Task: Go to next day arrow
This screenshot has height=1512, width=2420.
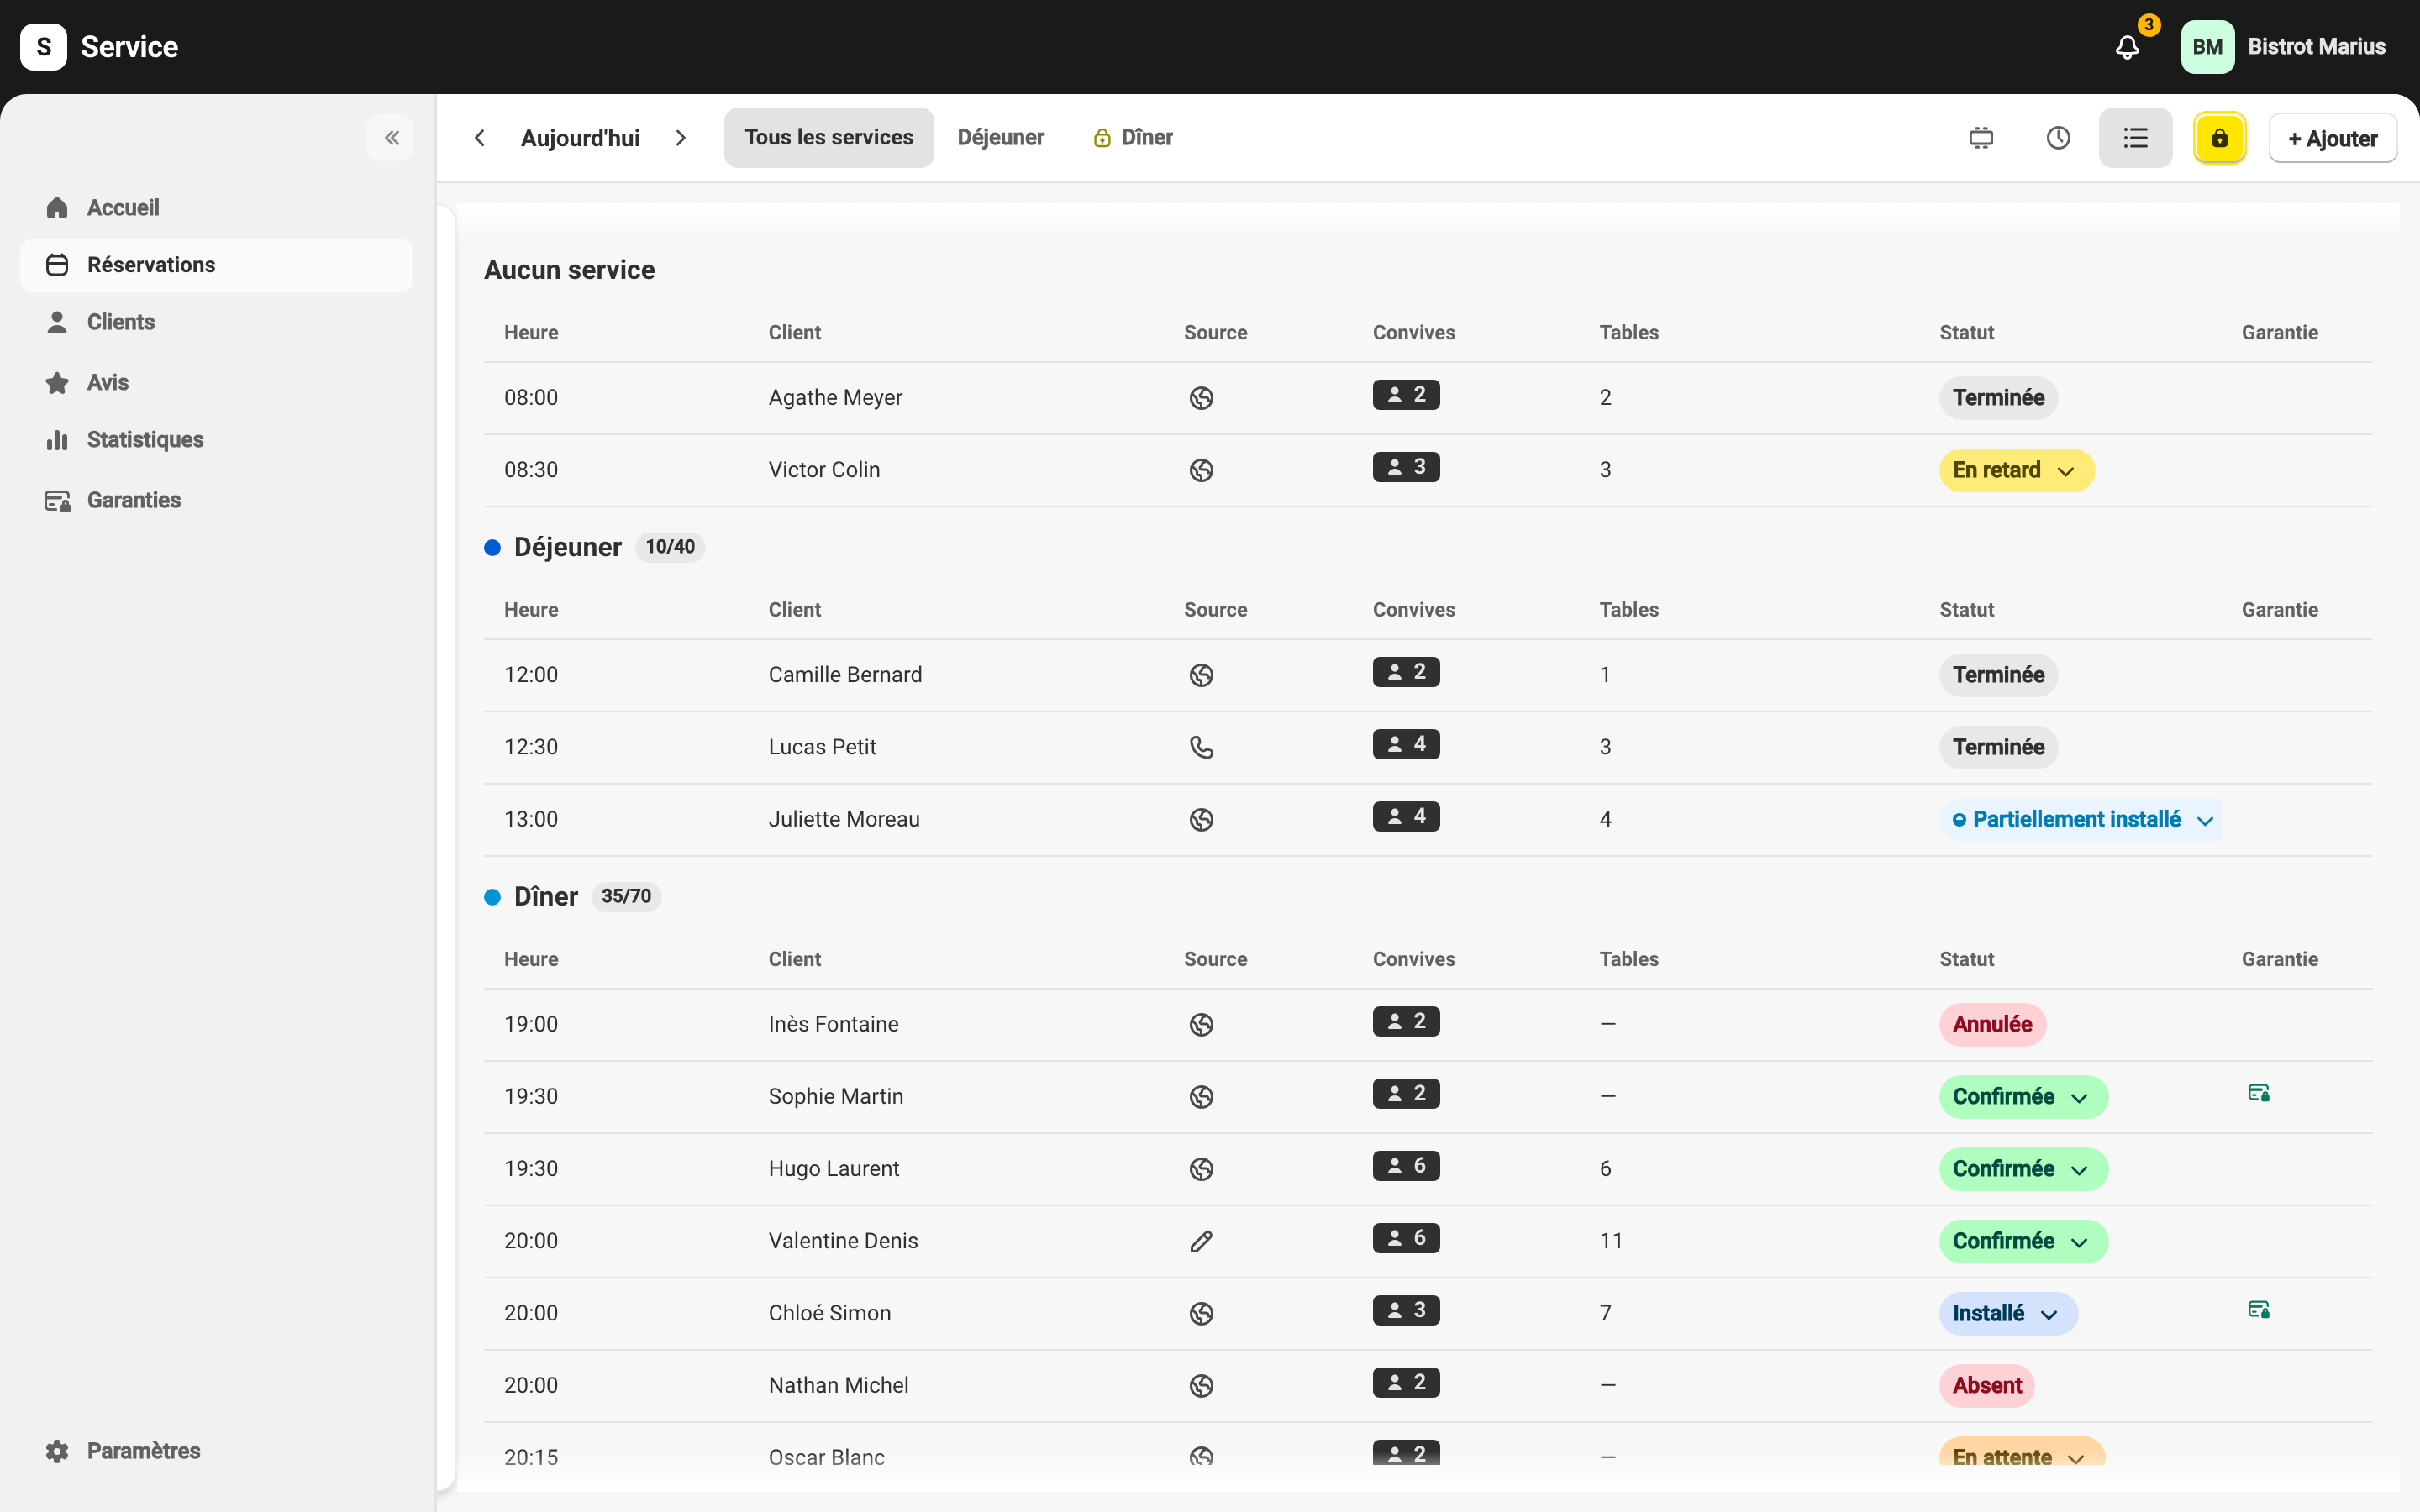Action: [681, 138]
